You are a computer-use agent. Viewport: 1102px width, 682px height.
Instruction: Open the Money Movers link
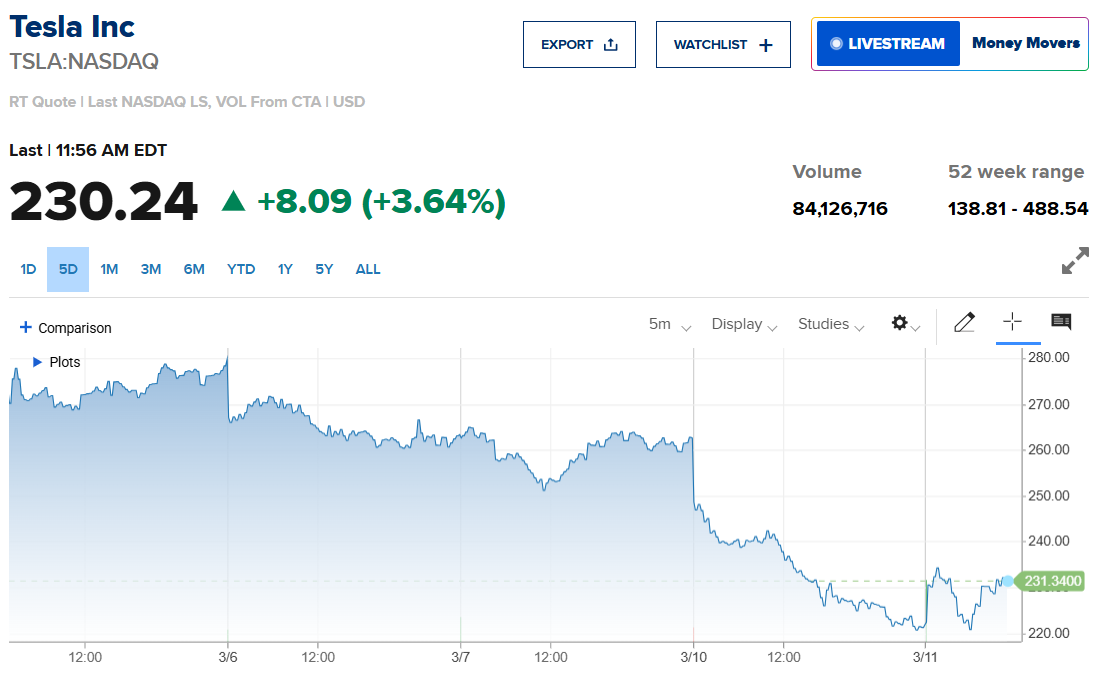1025,44
